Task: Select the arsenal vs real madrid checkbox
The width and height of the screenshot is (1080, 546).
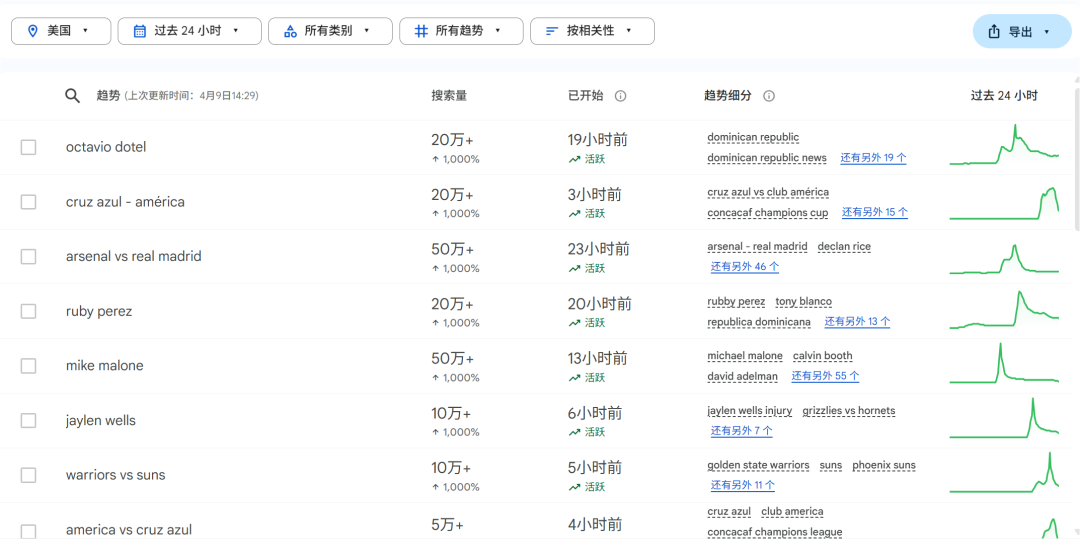Action: (x=28, y=257)
